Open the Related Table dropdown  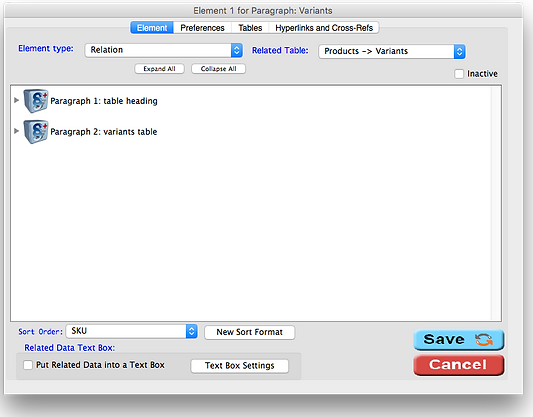392,51
